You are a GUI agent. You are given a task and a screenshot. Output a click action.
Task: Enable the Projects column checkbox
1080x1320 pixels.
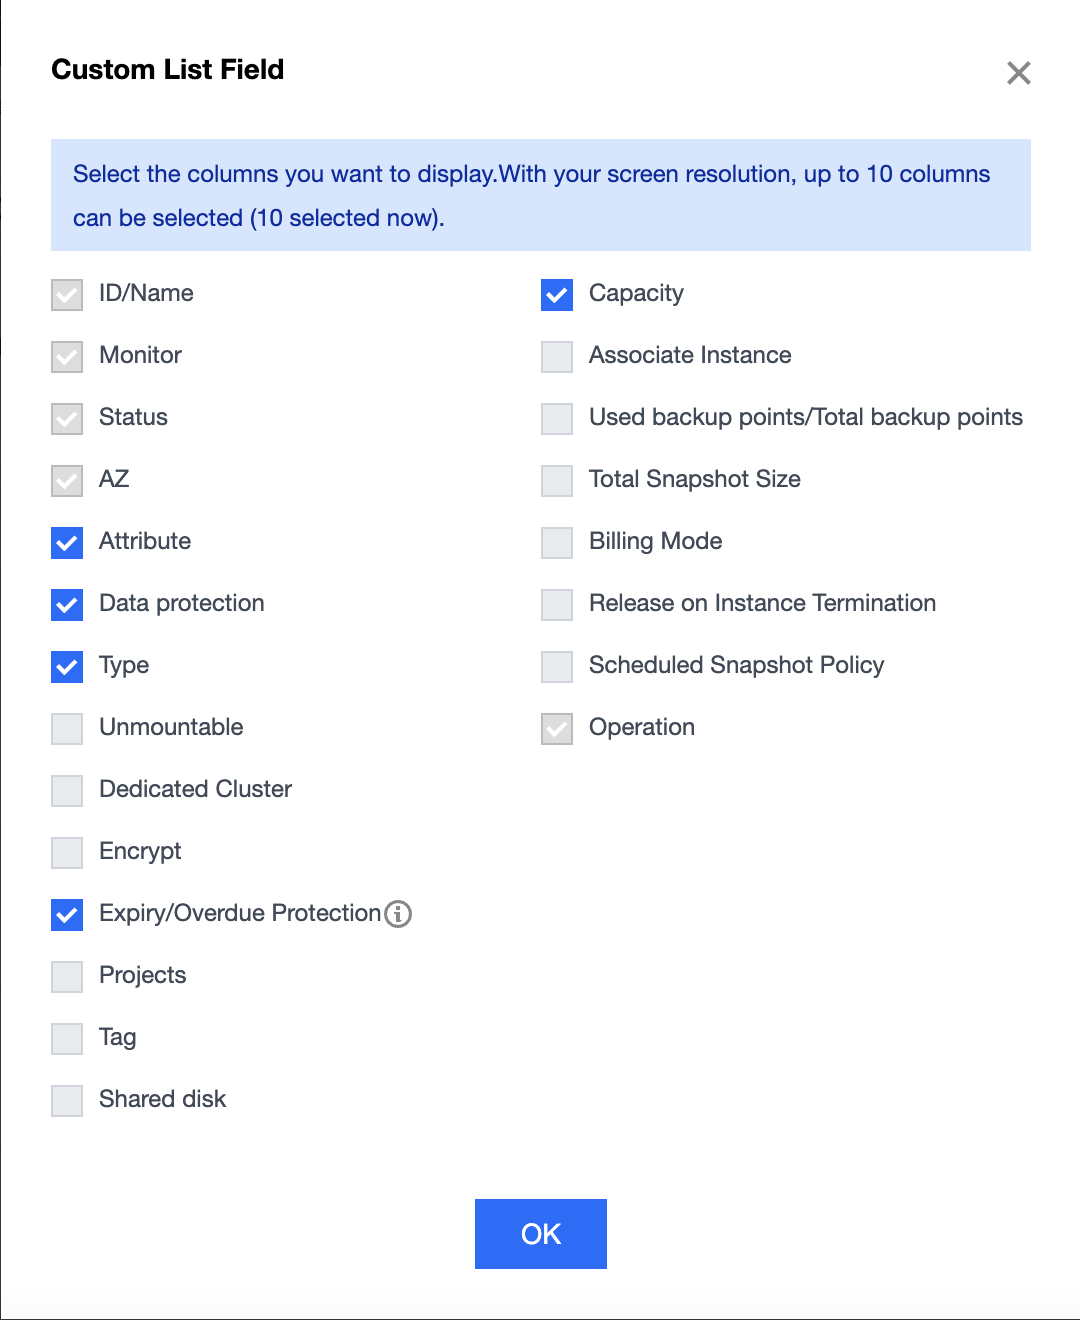pos(67,977)
